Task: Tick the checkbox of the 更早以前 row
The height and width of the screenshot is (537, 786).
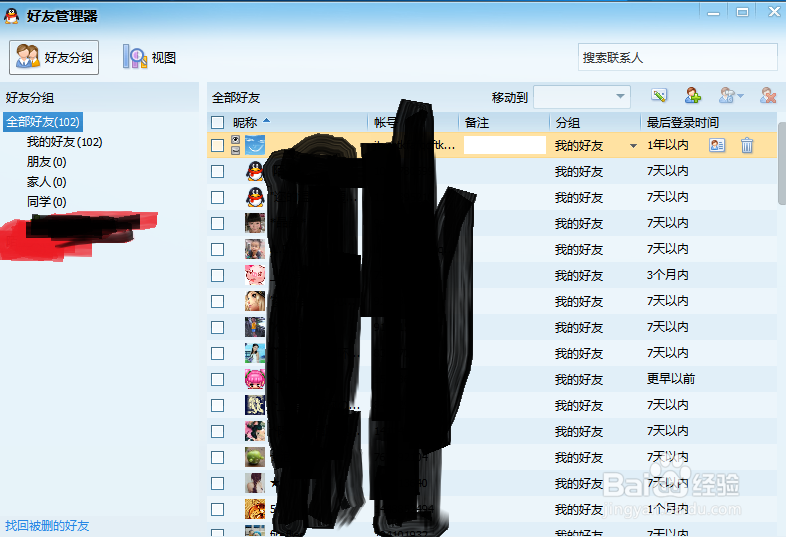Action: [218, 380]
